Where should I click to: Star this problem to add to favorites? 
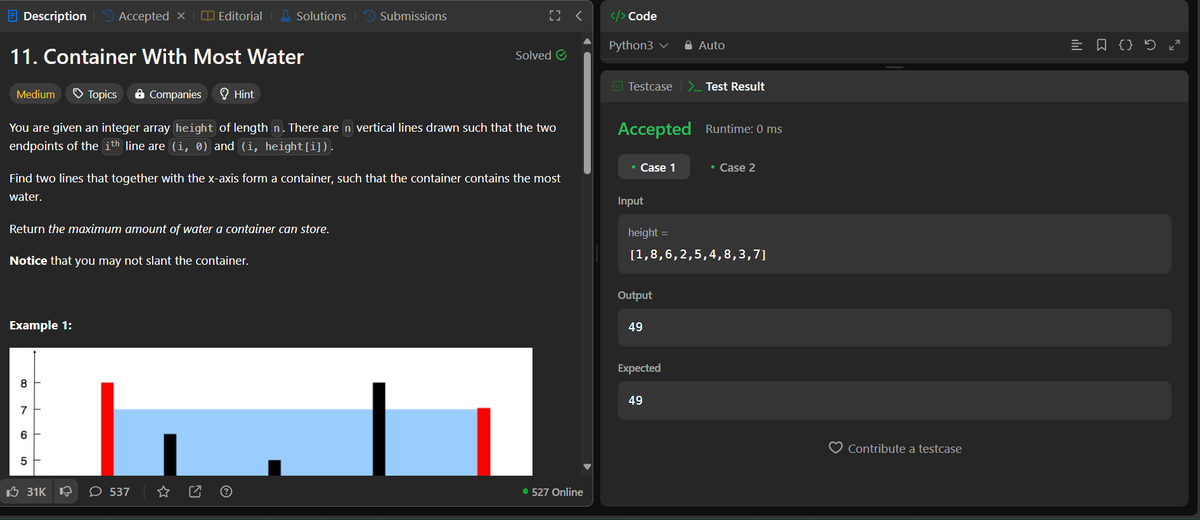(x=163, y=492)
